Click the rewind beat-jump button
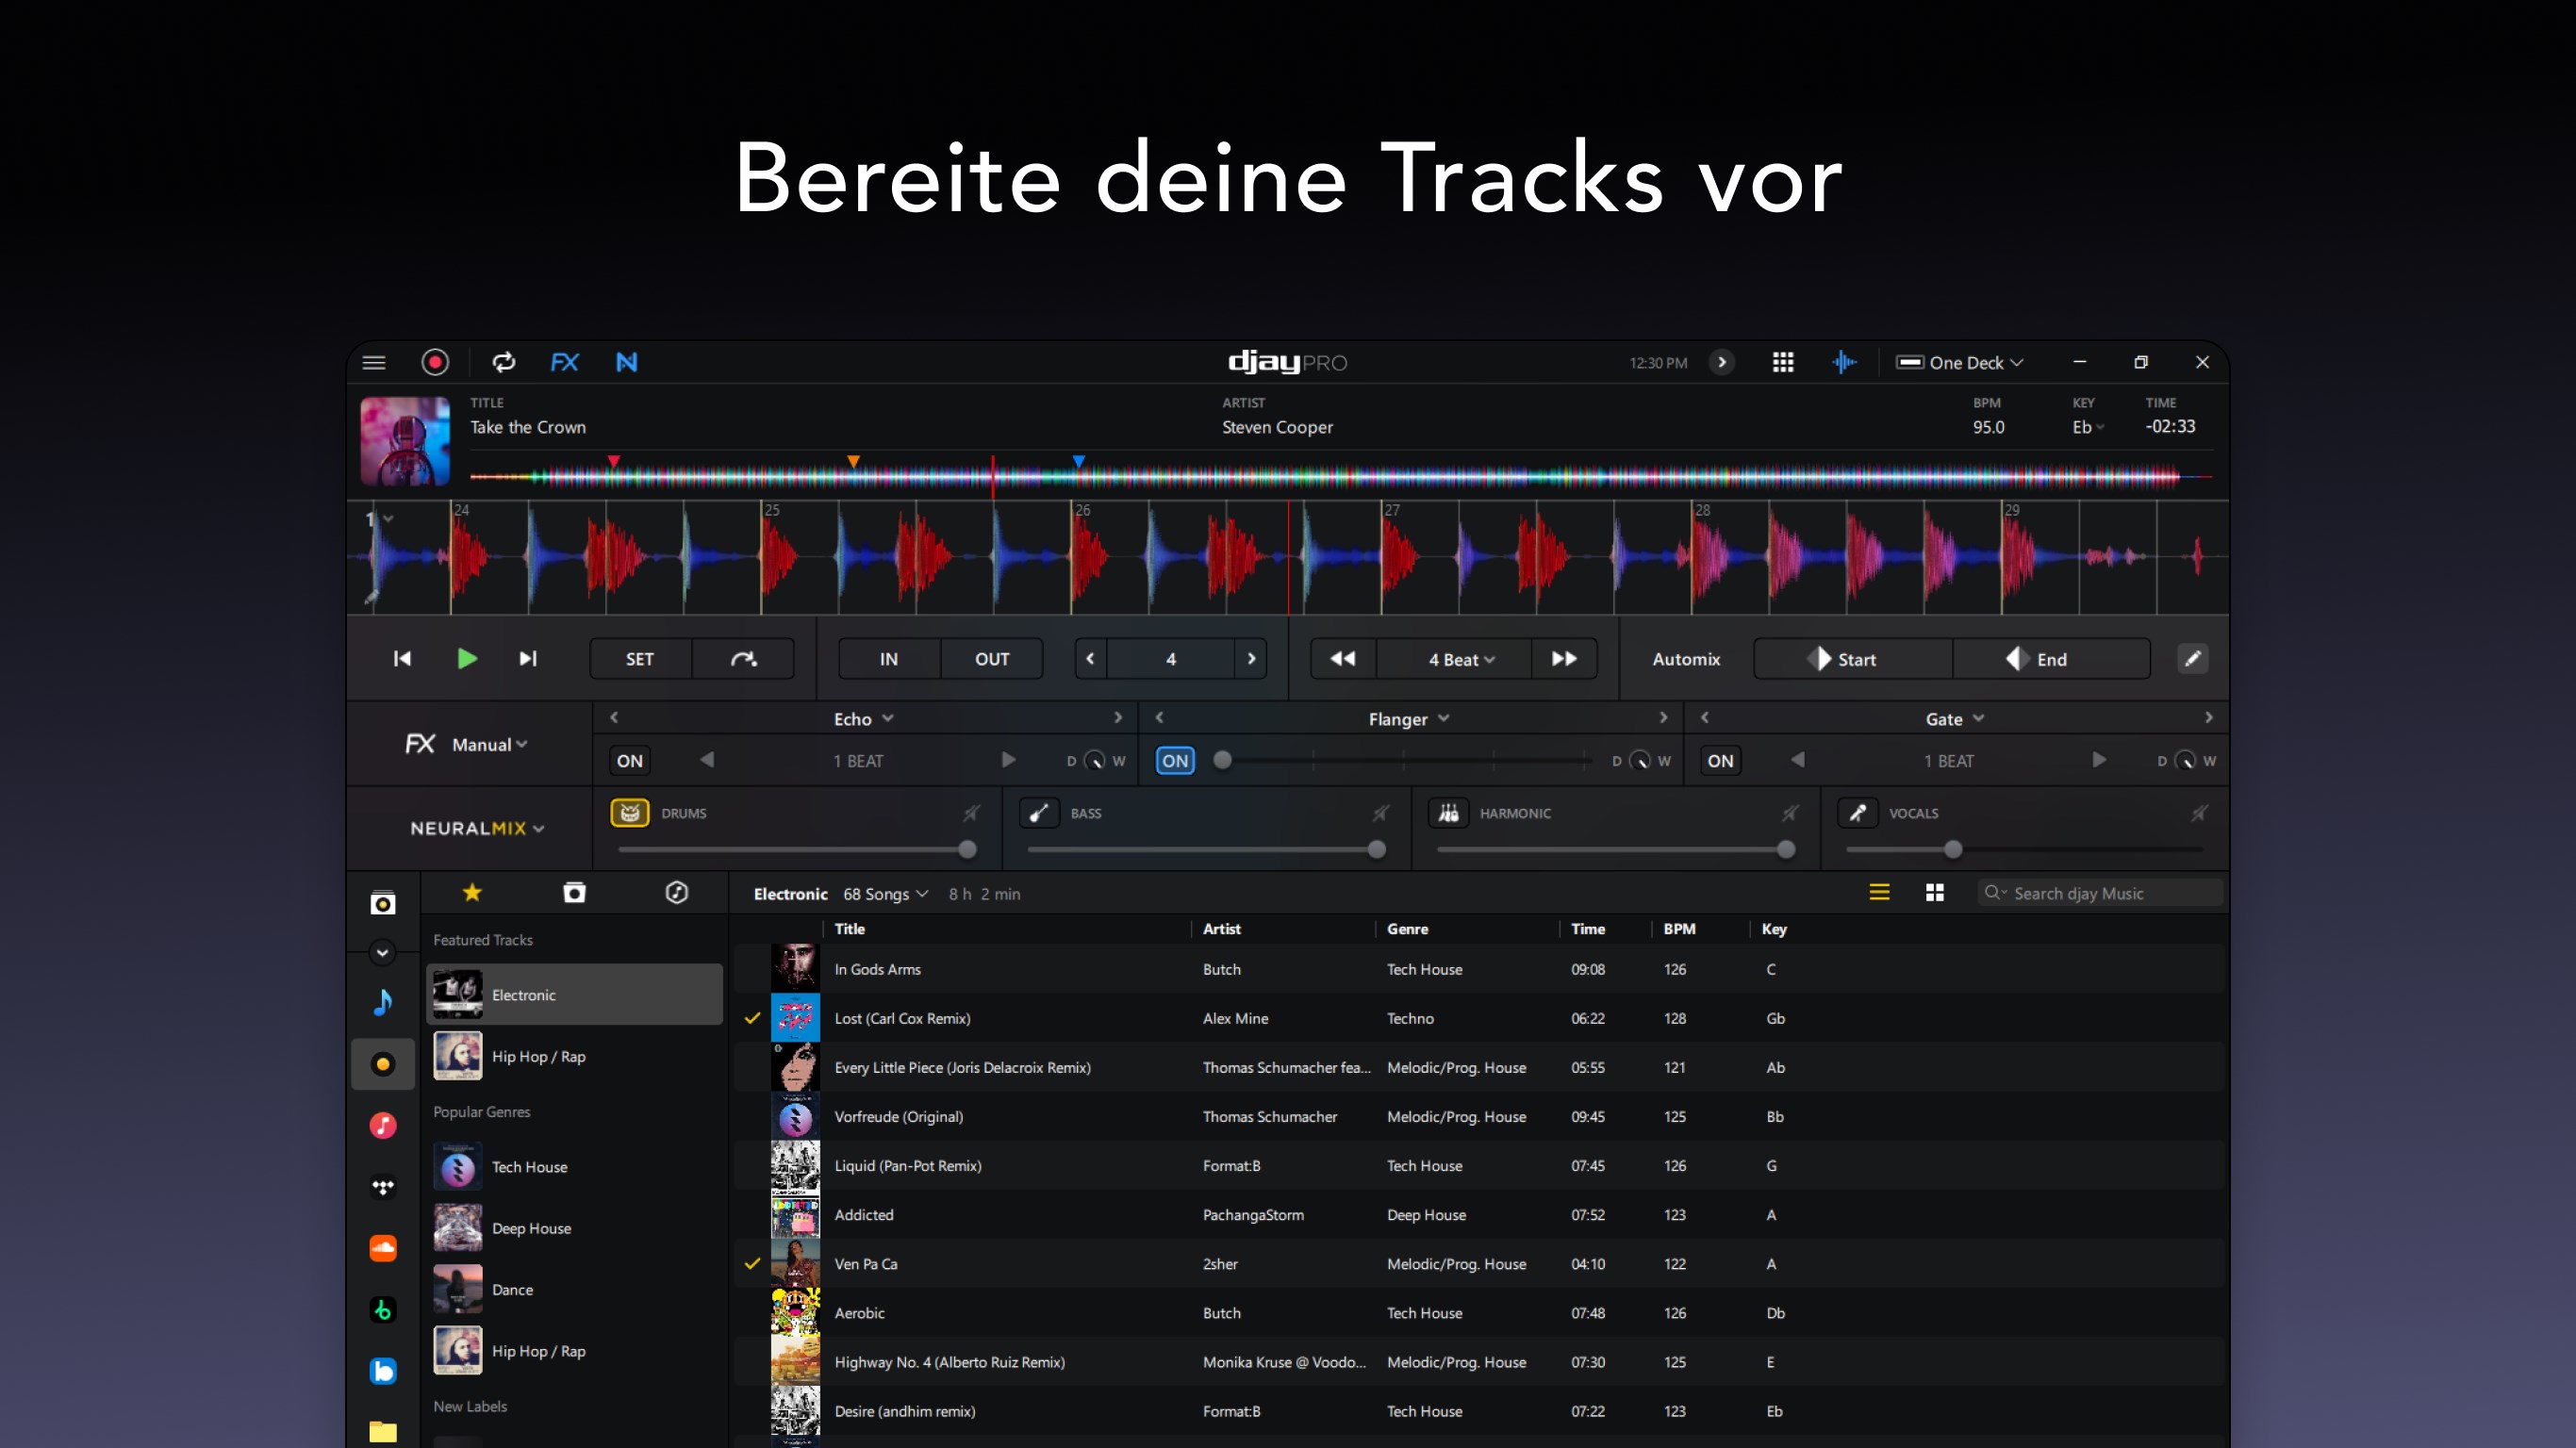 coord(1343,659)
